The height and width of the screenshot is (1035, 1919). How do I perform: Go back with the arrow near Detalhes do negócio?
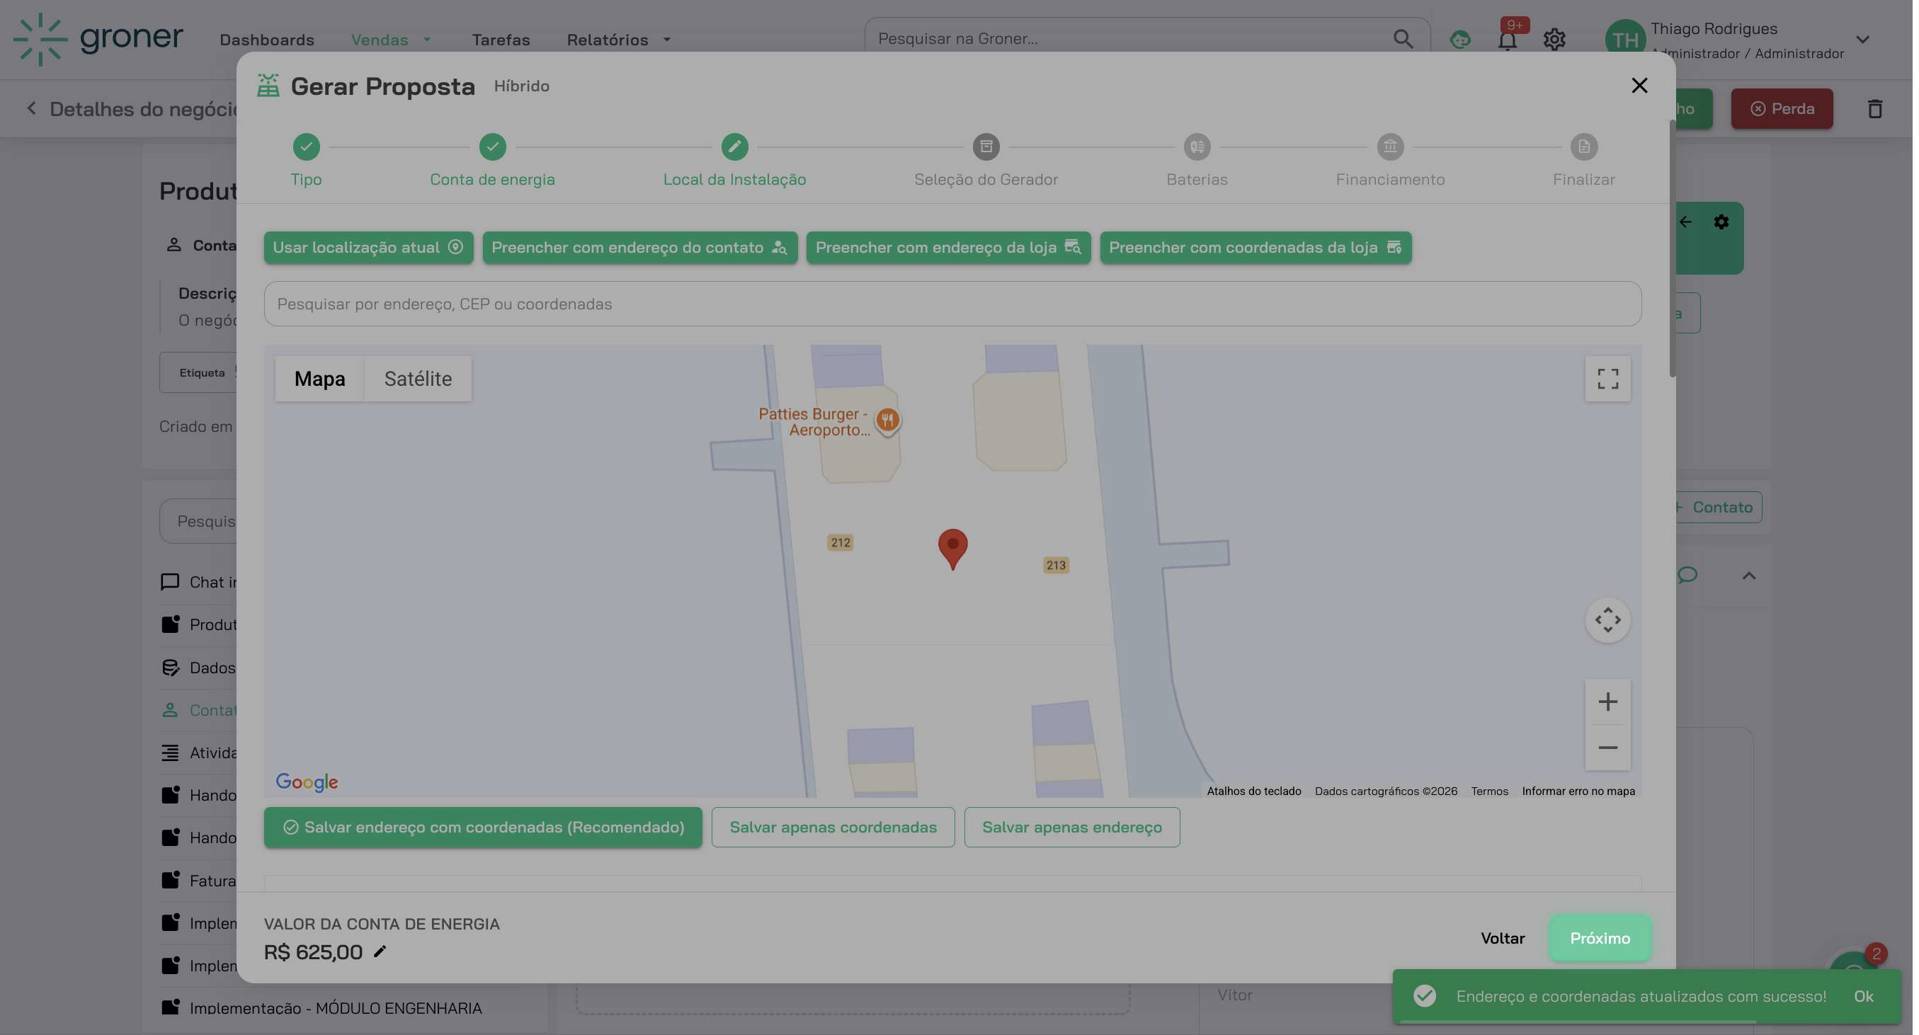pyautogui.click(x=32, y=108)
